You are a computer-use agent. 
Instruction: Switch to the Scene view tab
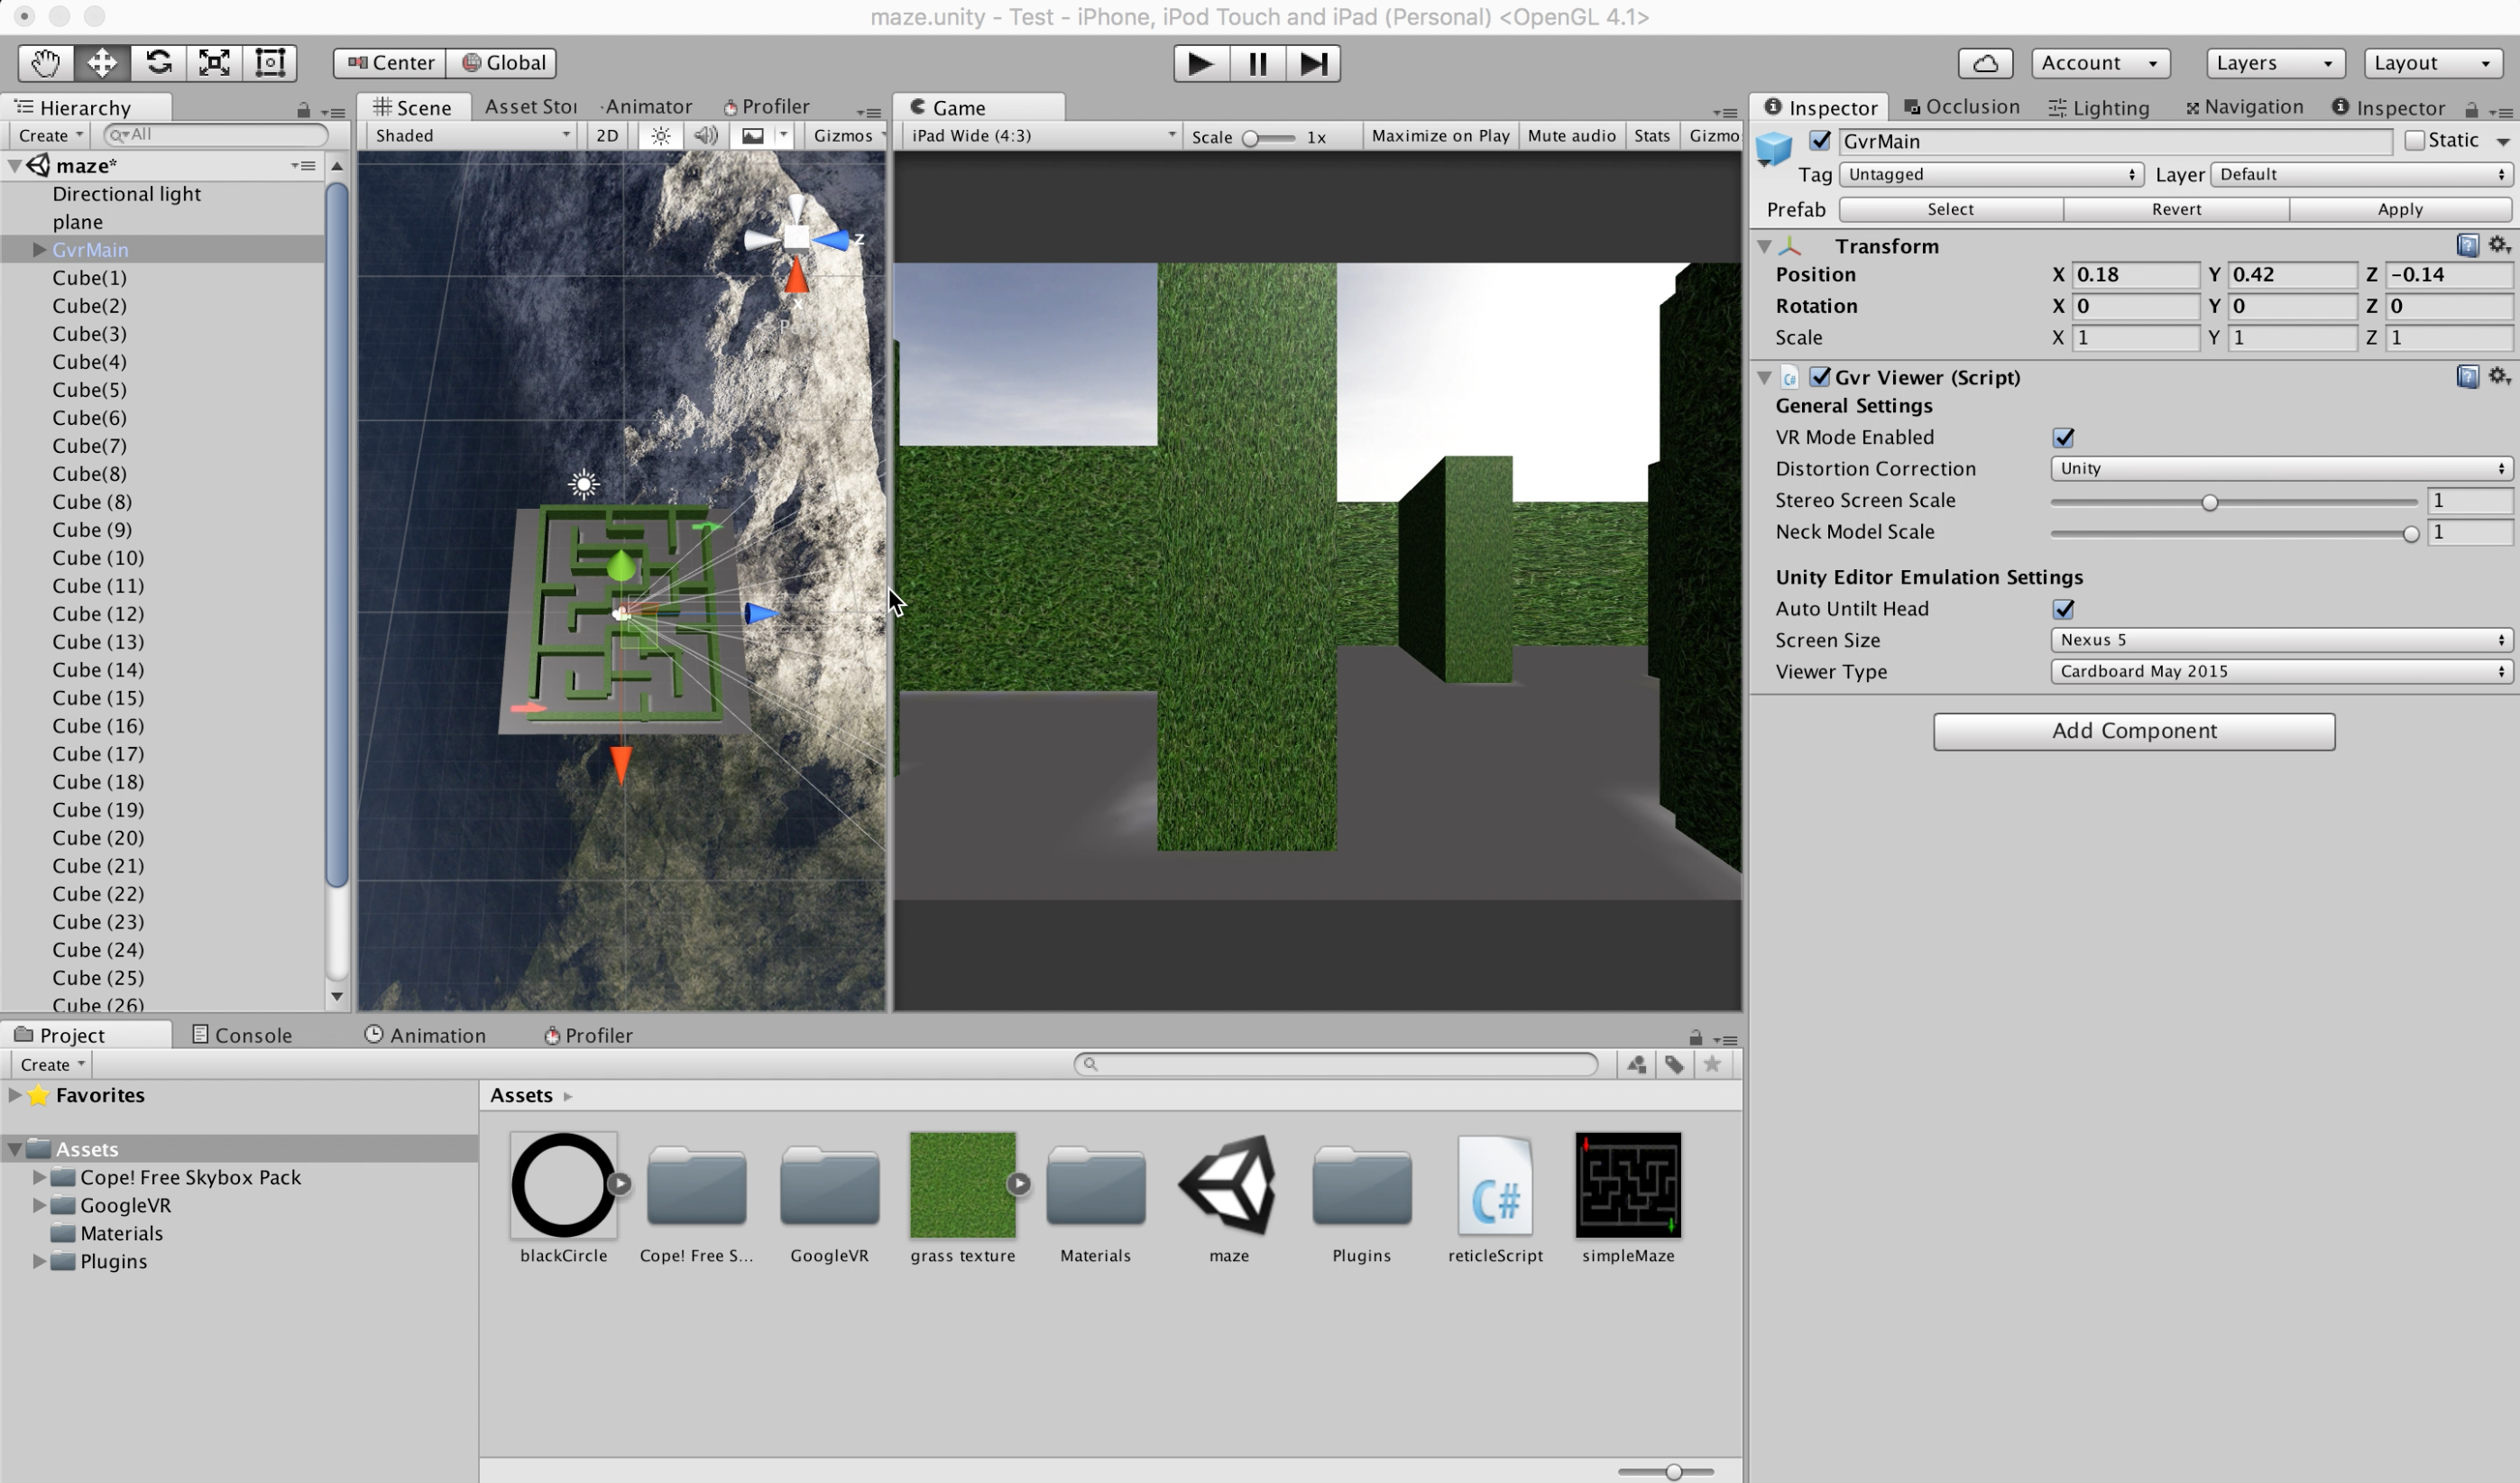click(418, 106)
